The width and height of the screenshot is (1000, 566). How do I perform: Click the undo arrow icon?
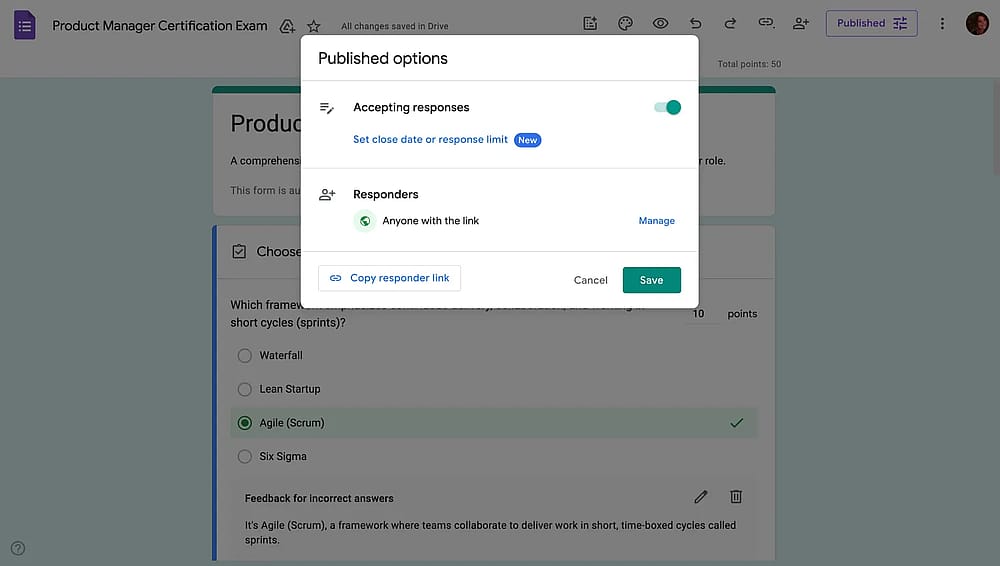pos(695,24)
